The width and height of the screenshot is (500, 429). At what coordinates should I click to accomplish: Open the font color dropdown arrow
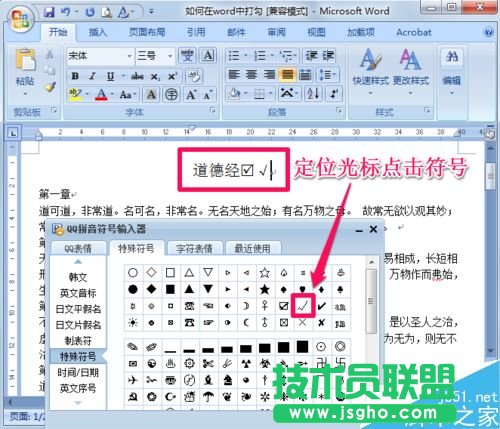pyautogui.click(x=112, y=95)
